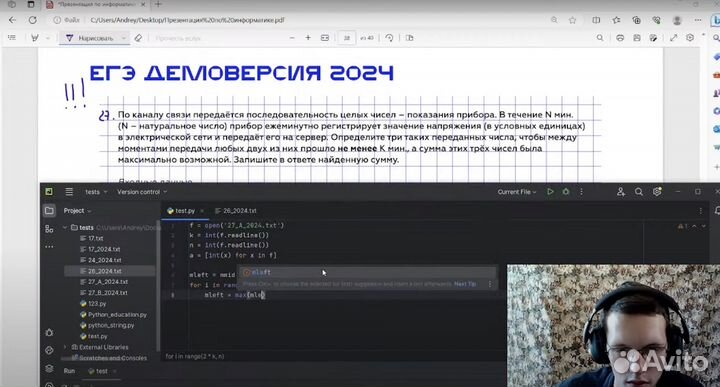This screenshot has height=387, width=720.
Task: Open editor tabs options menu
Action: coord(701,211)
